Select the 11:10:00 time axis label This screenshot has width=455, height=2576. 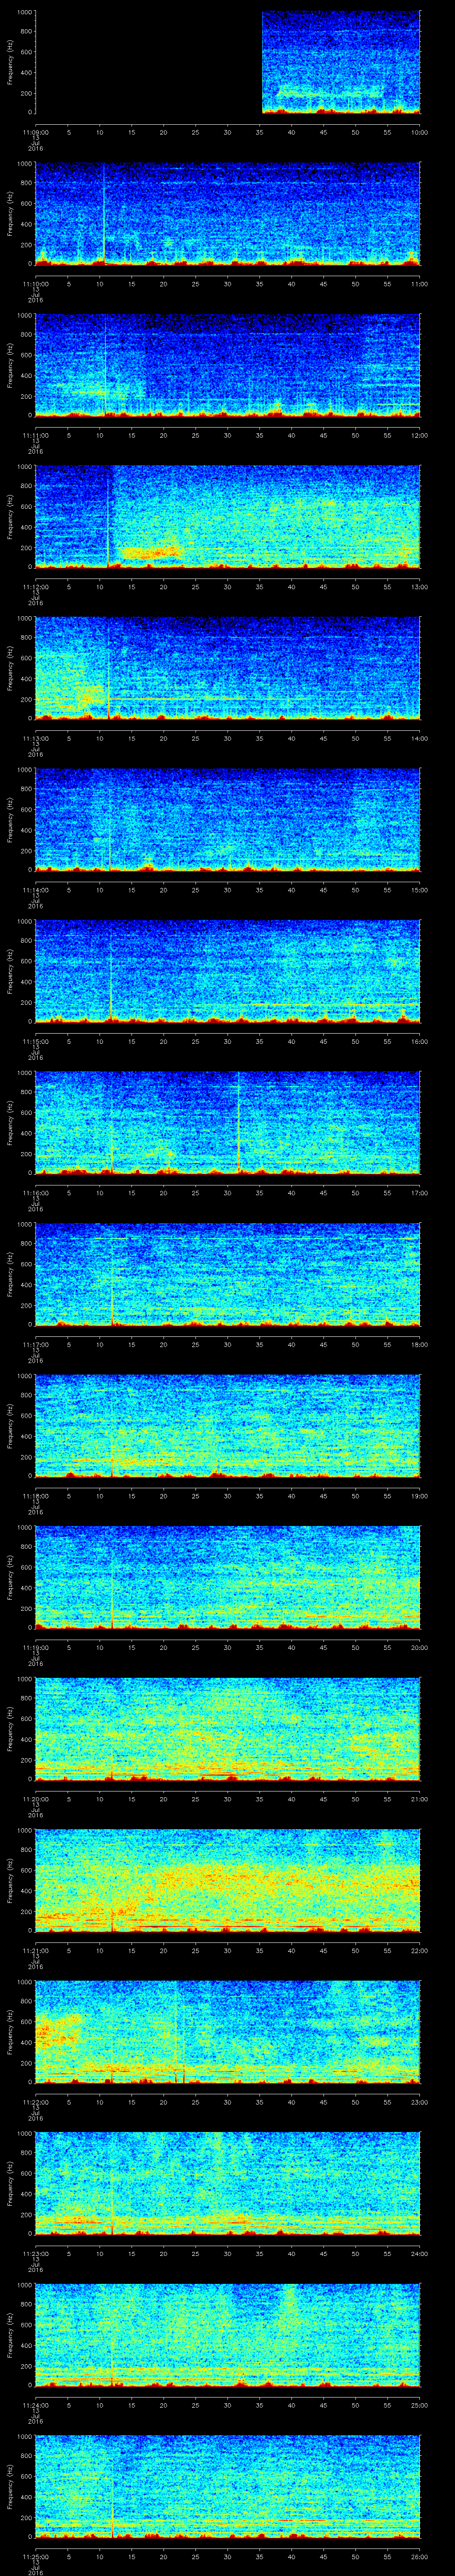tap(36, 283)
